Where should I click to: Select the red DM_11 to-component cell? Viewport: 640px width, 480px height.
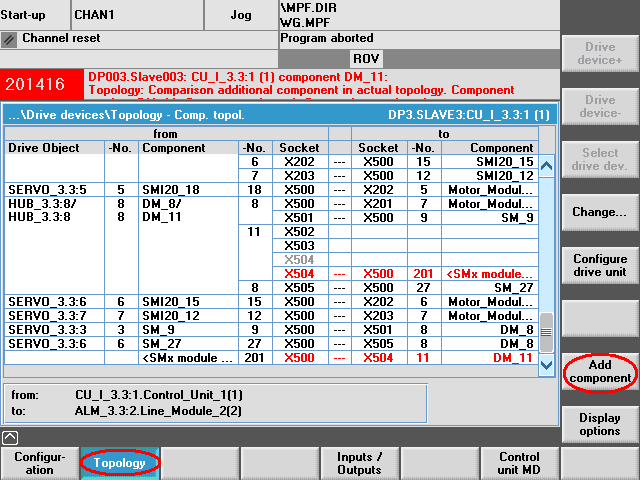tap(490, 358)
